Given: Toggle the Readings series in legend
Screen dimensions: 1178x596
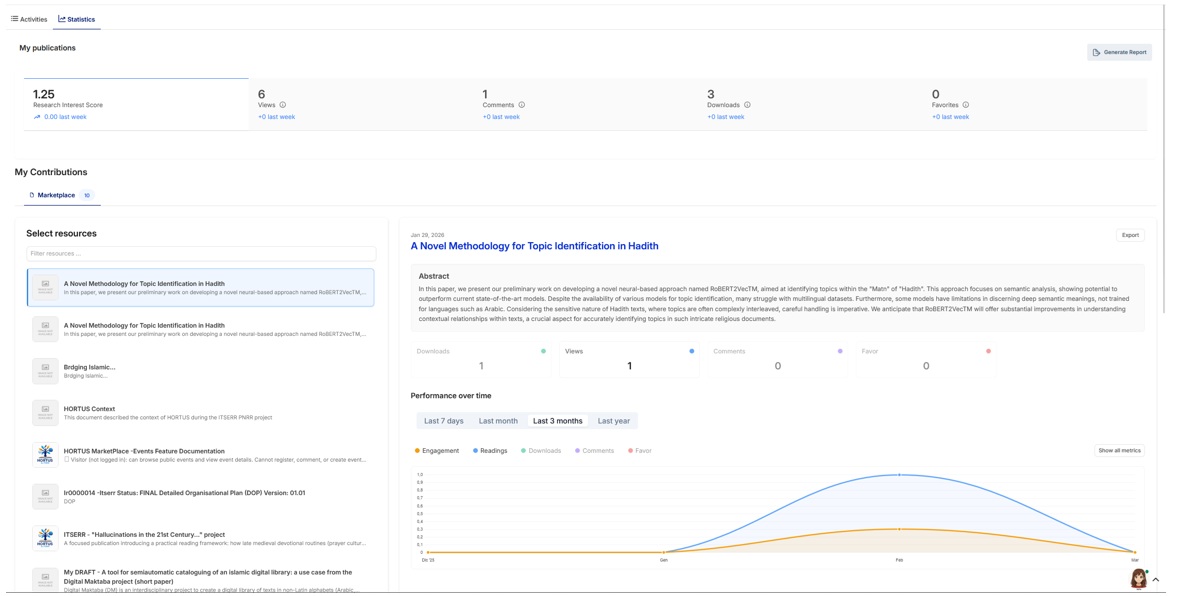Looking at the screenshot, I should click(x=490, y=451).
